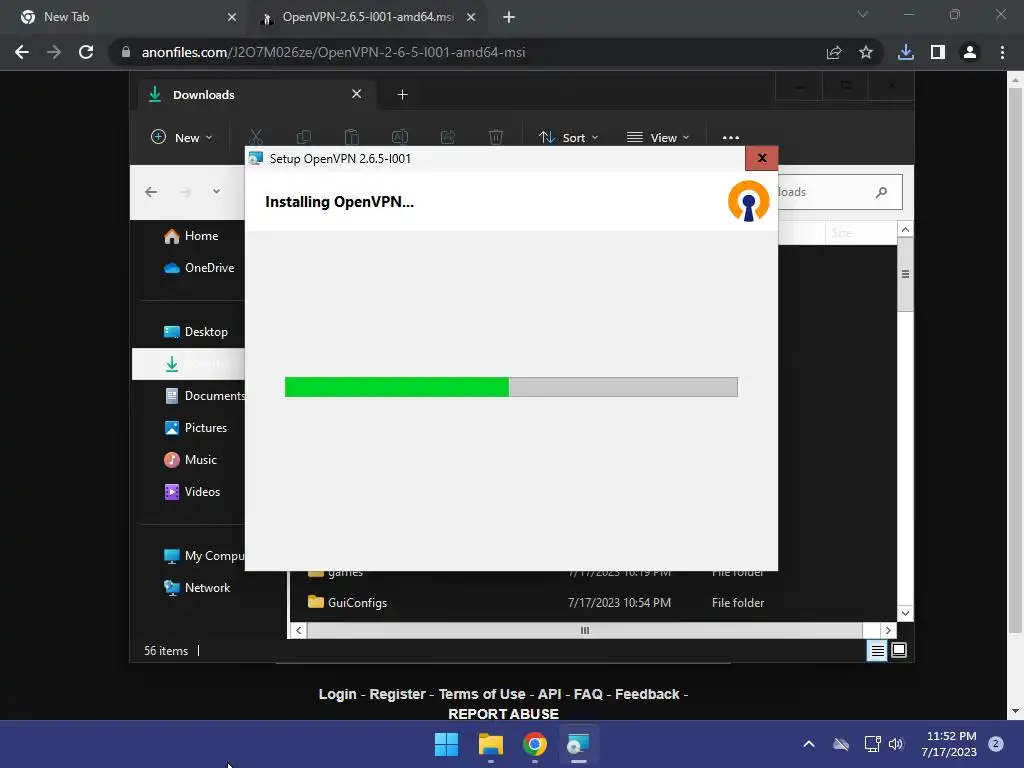The width and height of the screenshot is (1024, 768).
Task: Open the Feedback link in footer
Action: (647, 694)
